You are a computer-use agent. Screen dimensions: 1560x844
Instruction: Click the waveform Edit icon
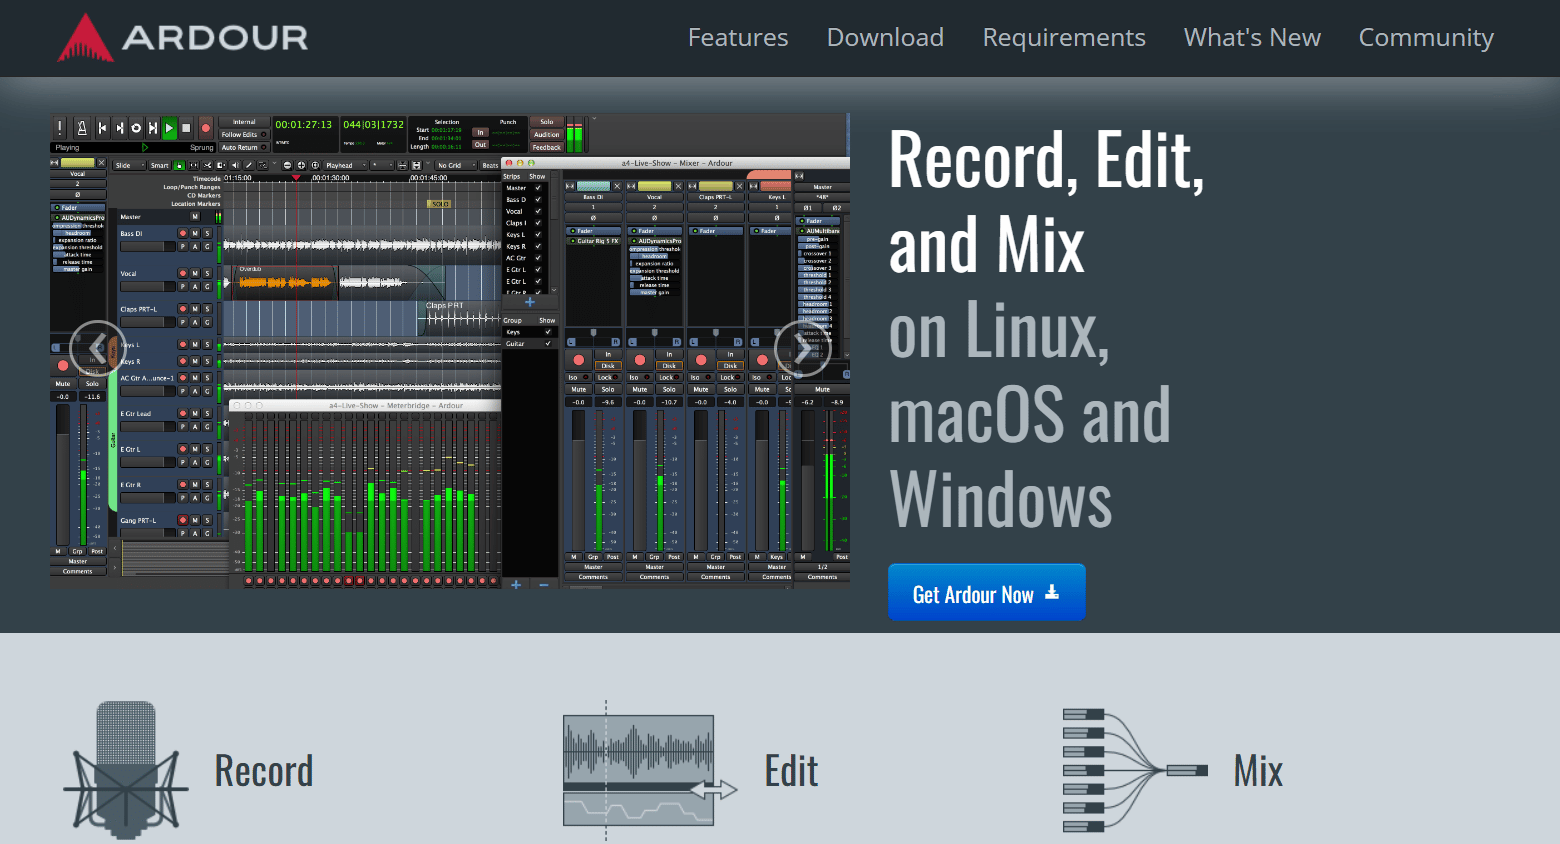(650, 770)
